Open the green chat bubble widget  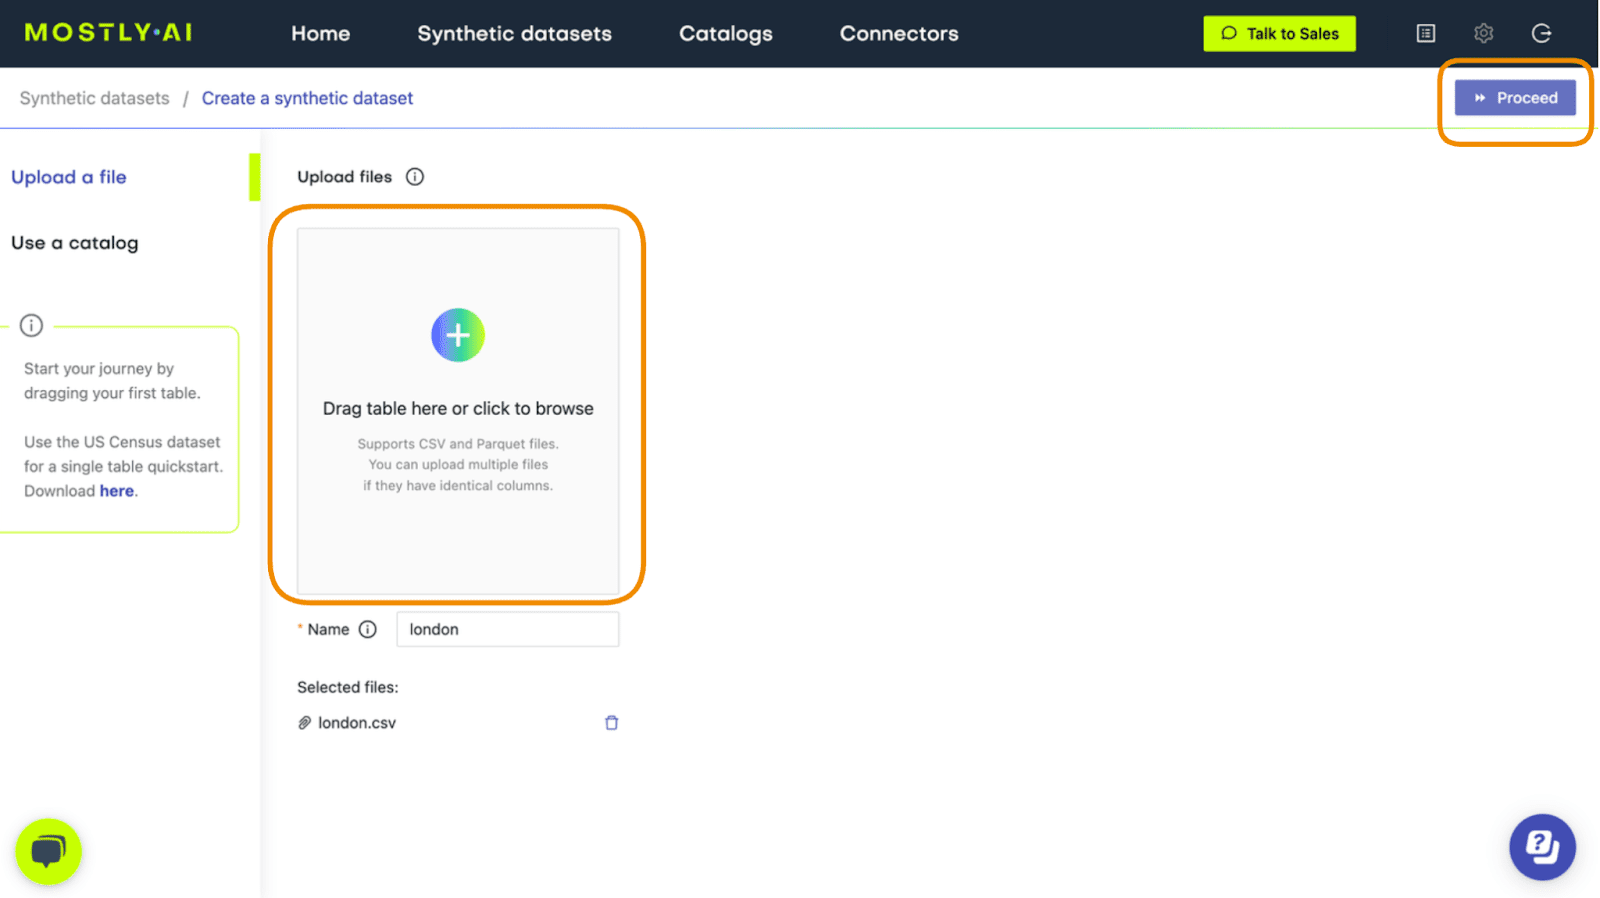tap(48, 852)
